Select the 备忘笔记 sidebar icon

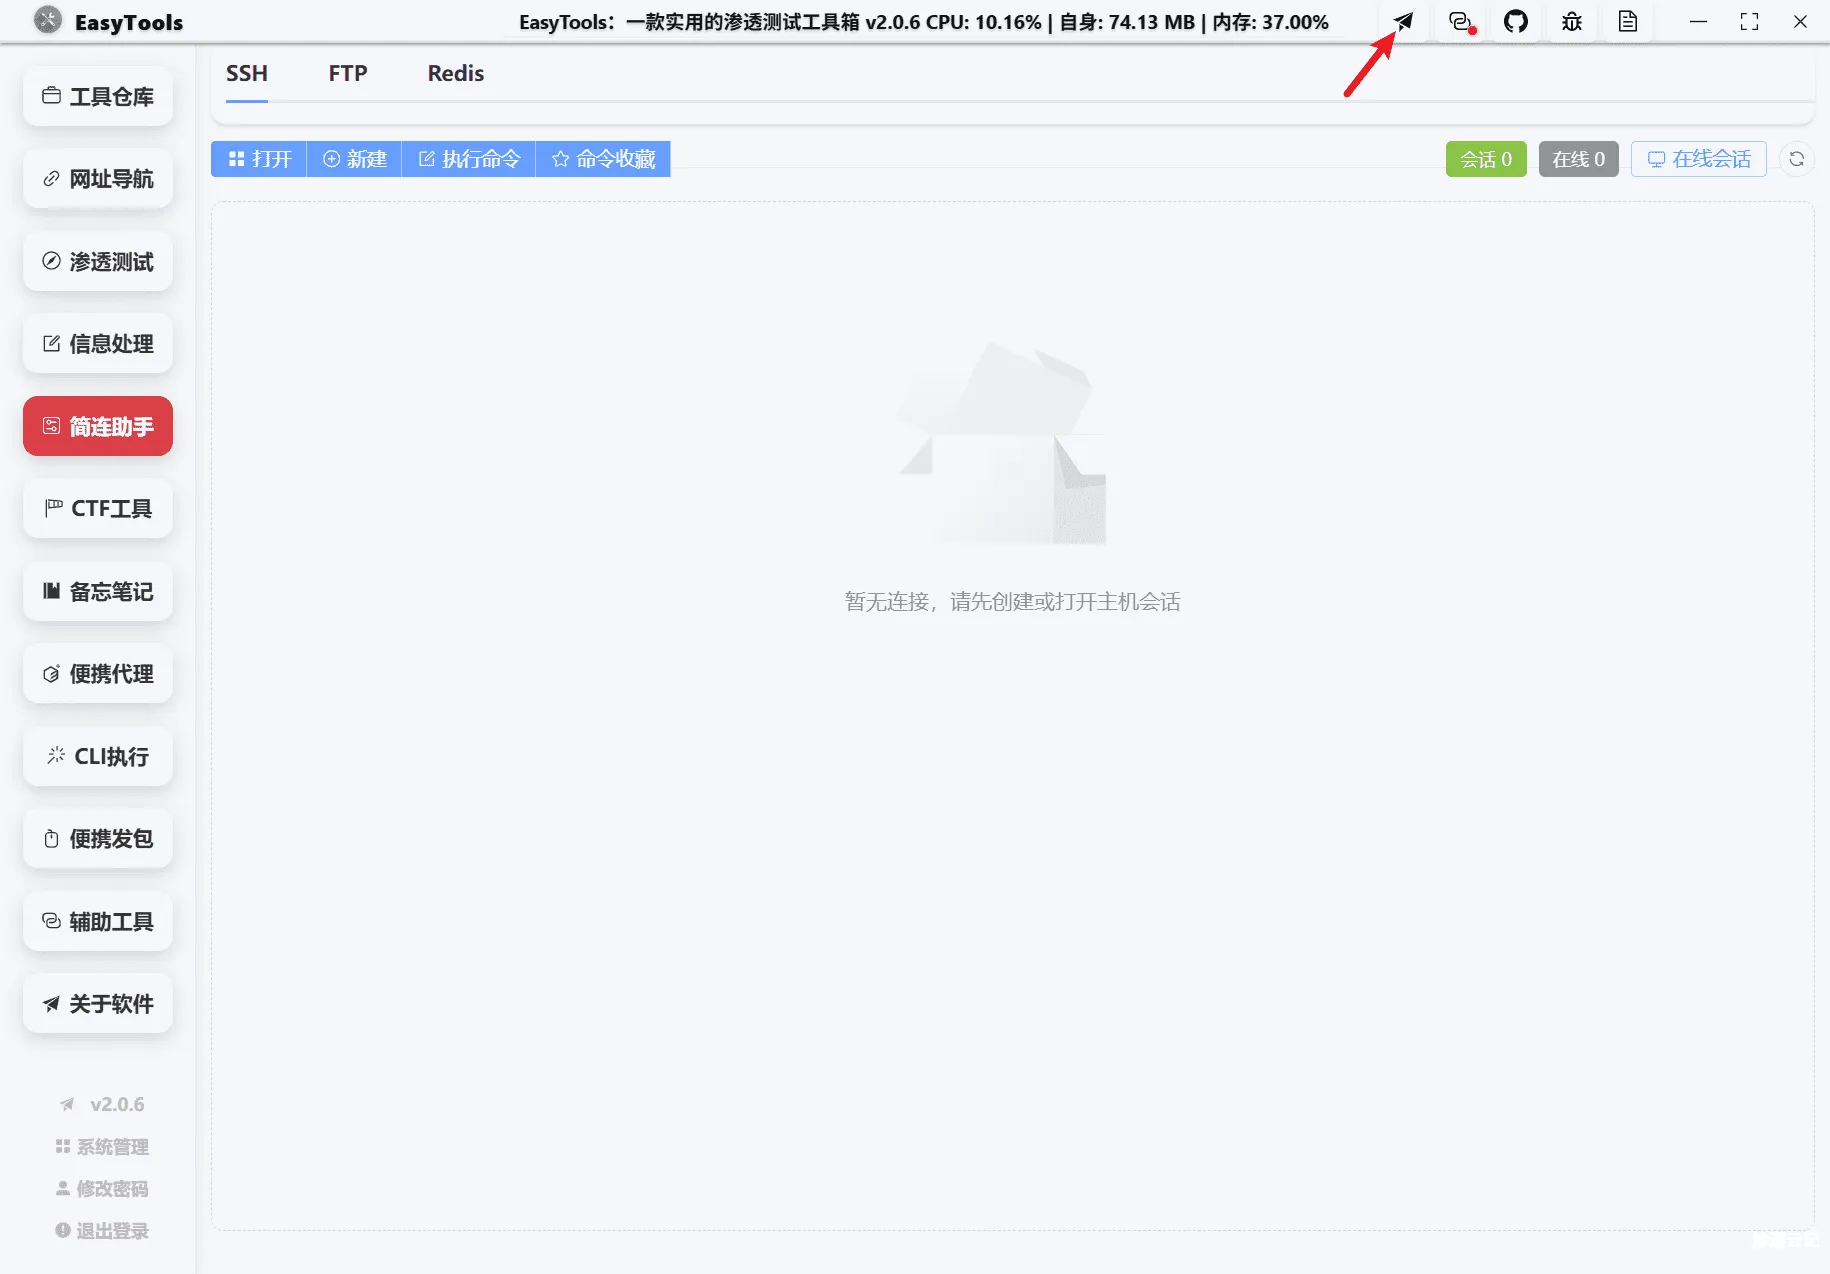pyautogui.click(x=97, y=591)
